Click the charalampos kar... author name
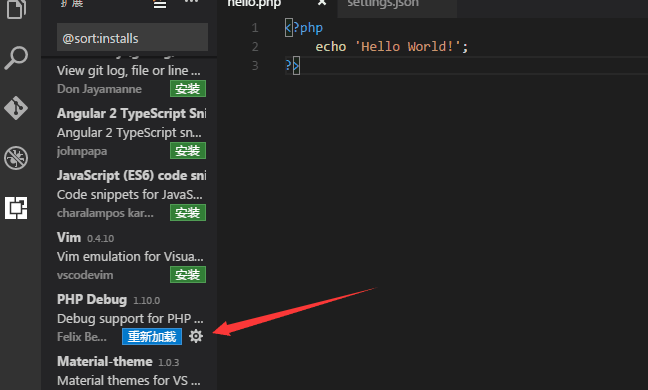The height and width of the screenshot is (390, 648). [x=105, y=213]
